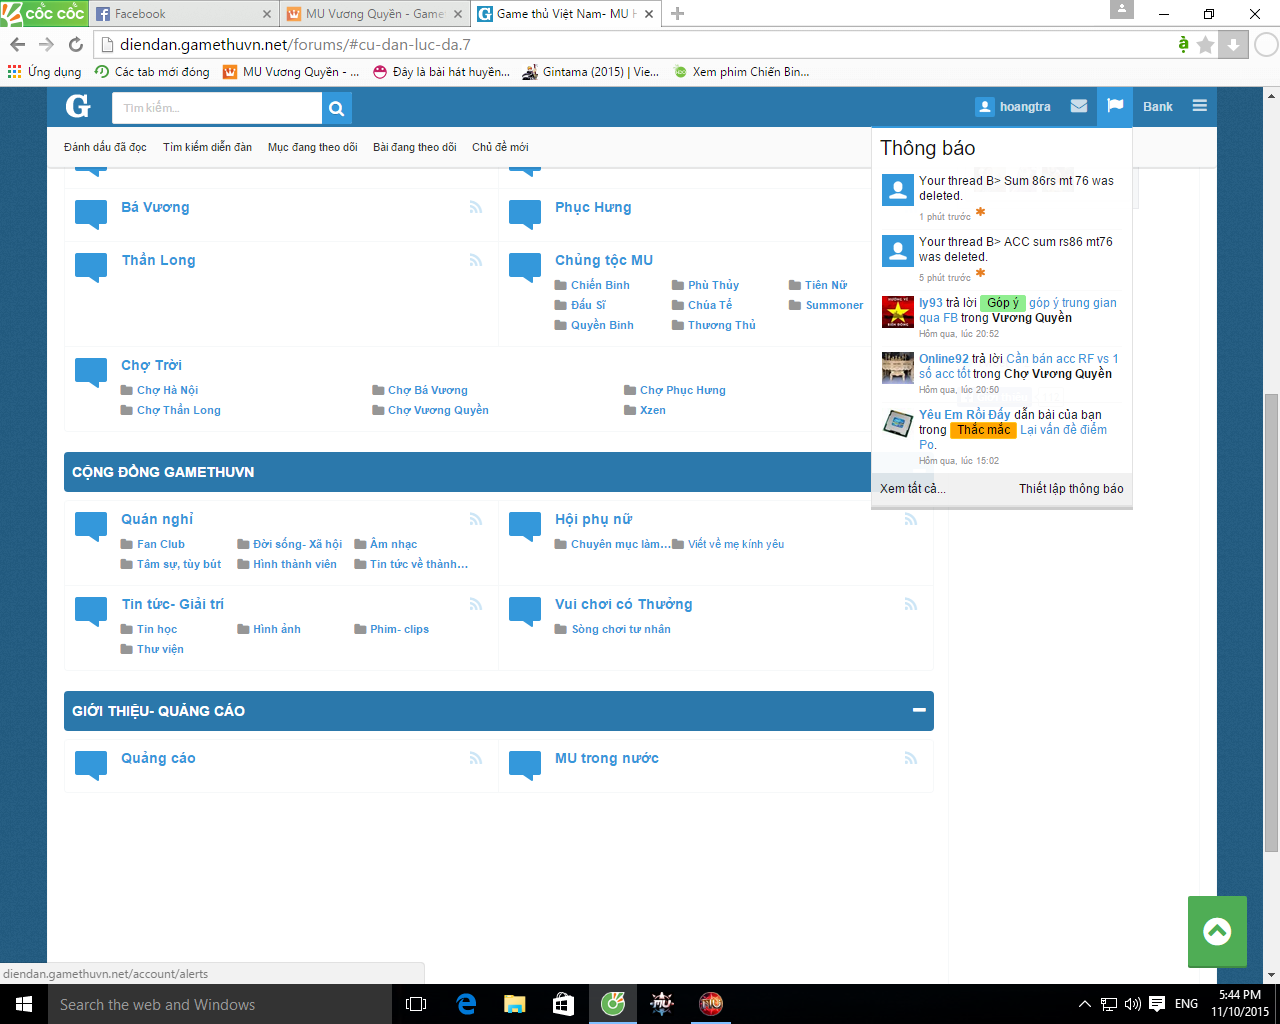Click the Xem tất cả alerts link
Viewport: 1280px width, 1024px height.
pos(912,489)
